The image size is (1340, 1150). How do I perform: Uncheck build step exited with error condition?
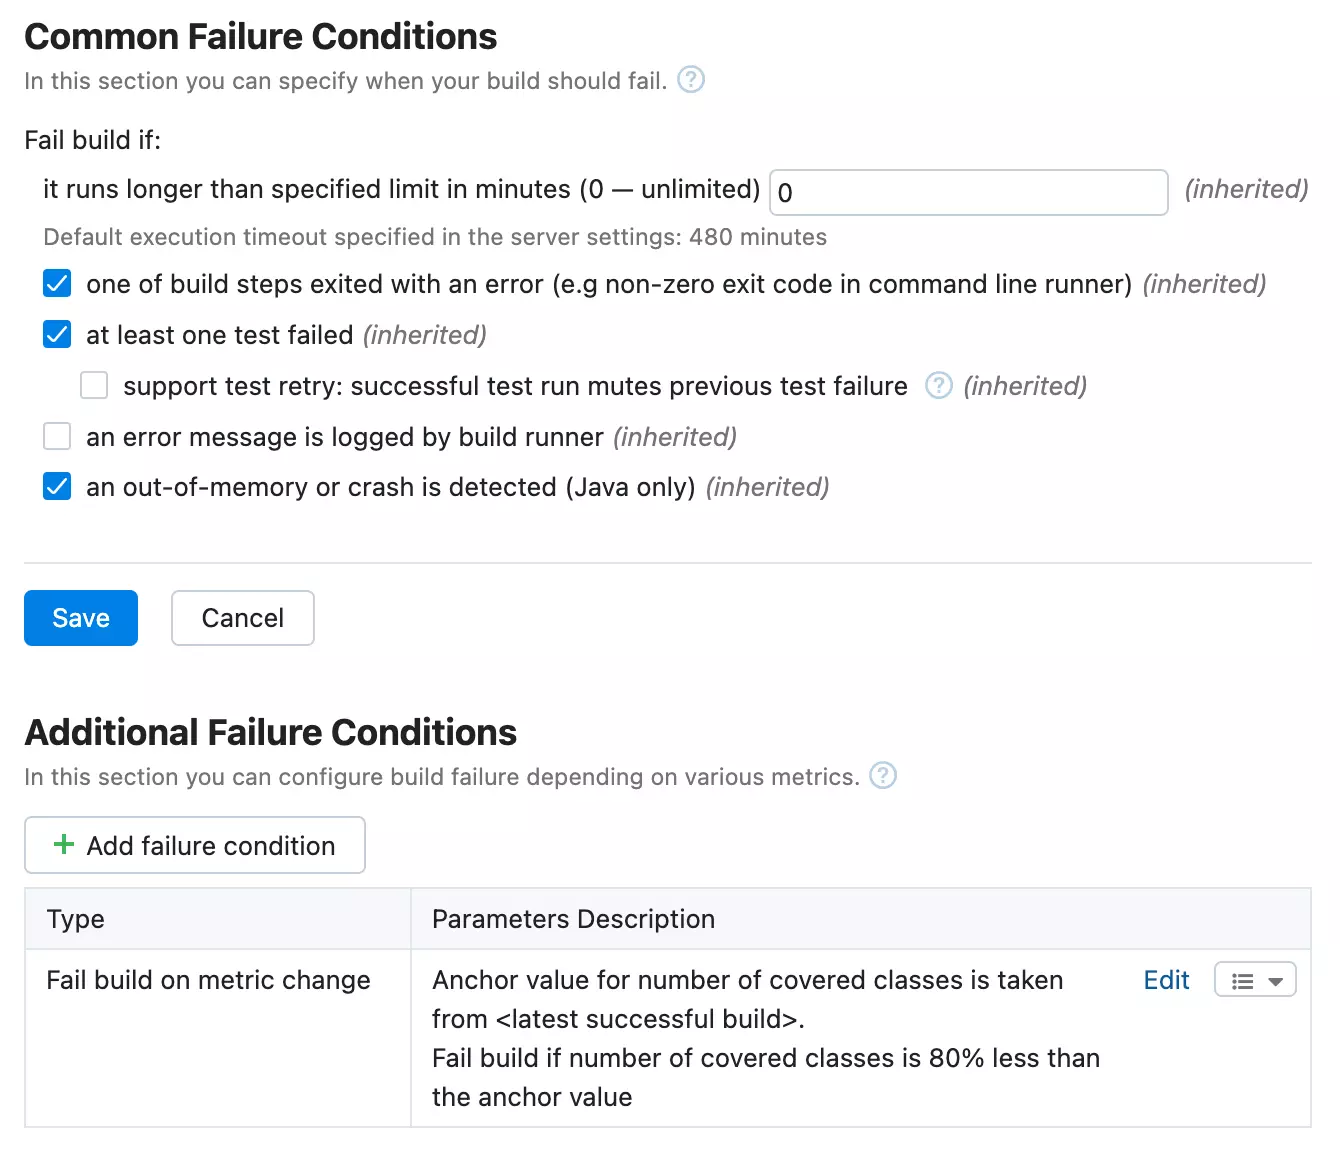point(57,284)
